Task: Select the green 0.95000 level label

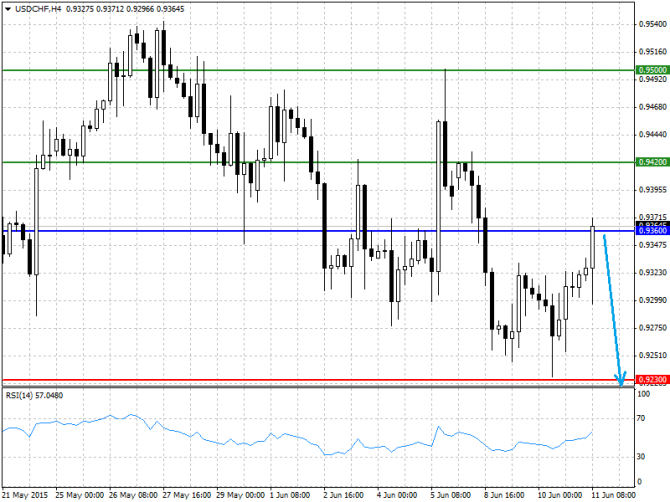Action: tap(652, 70)
